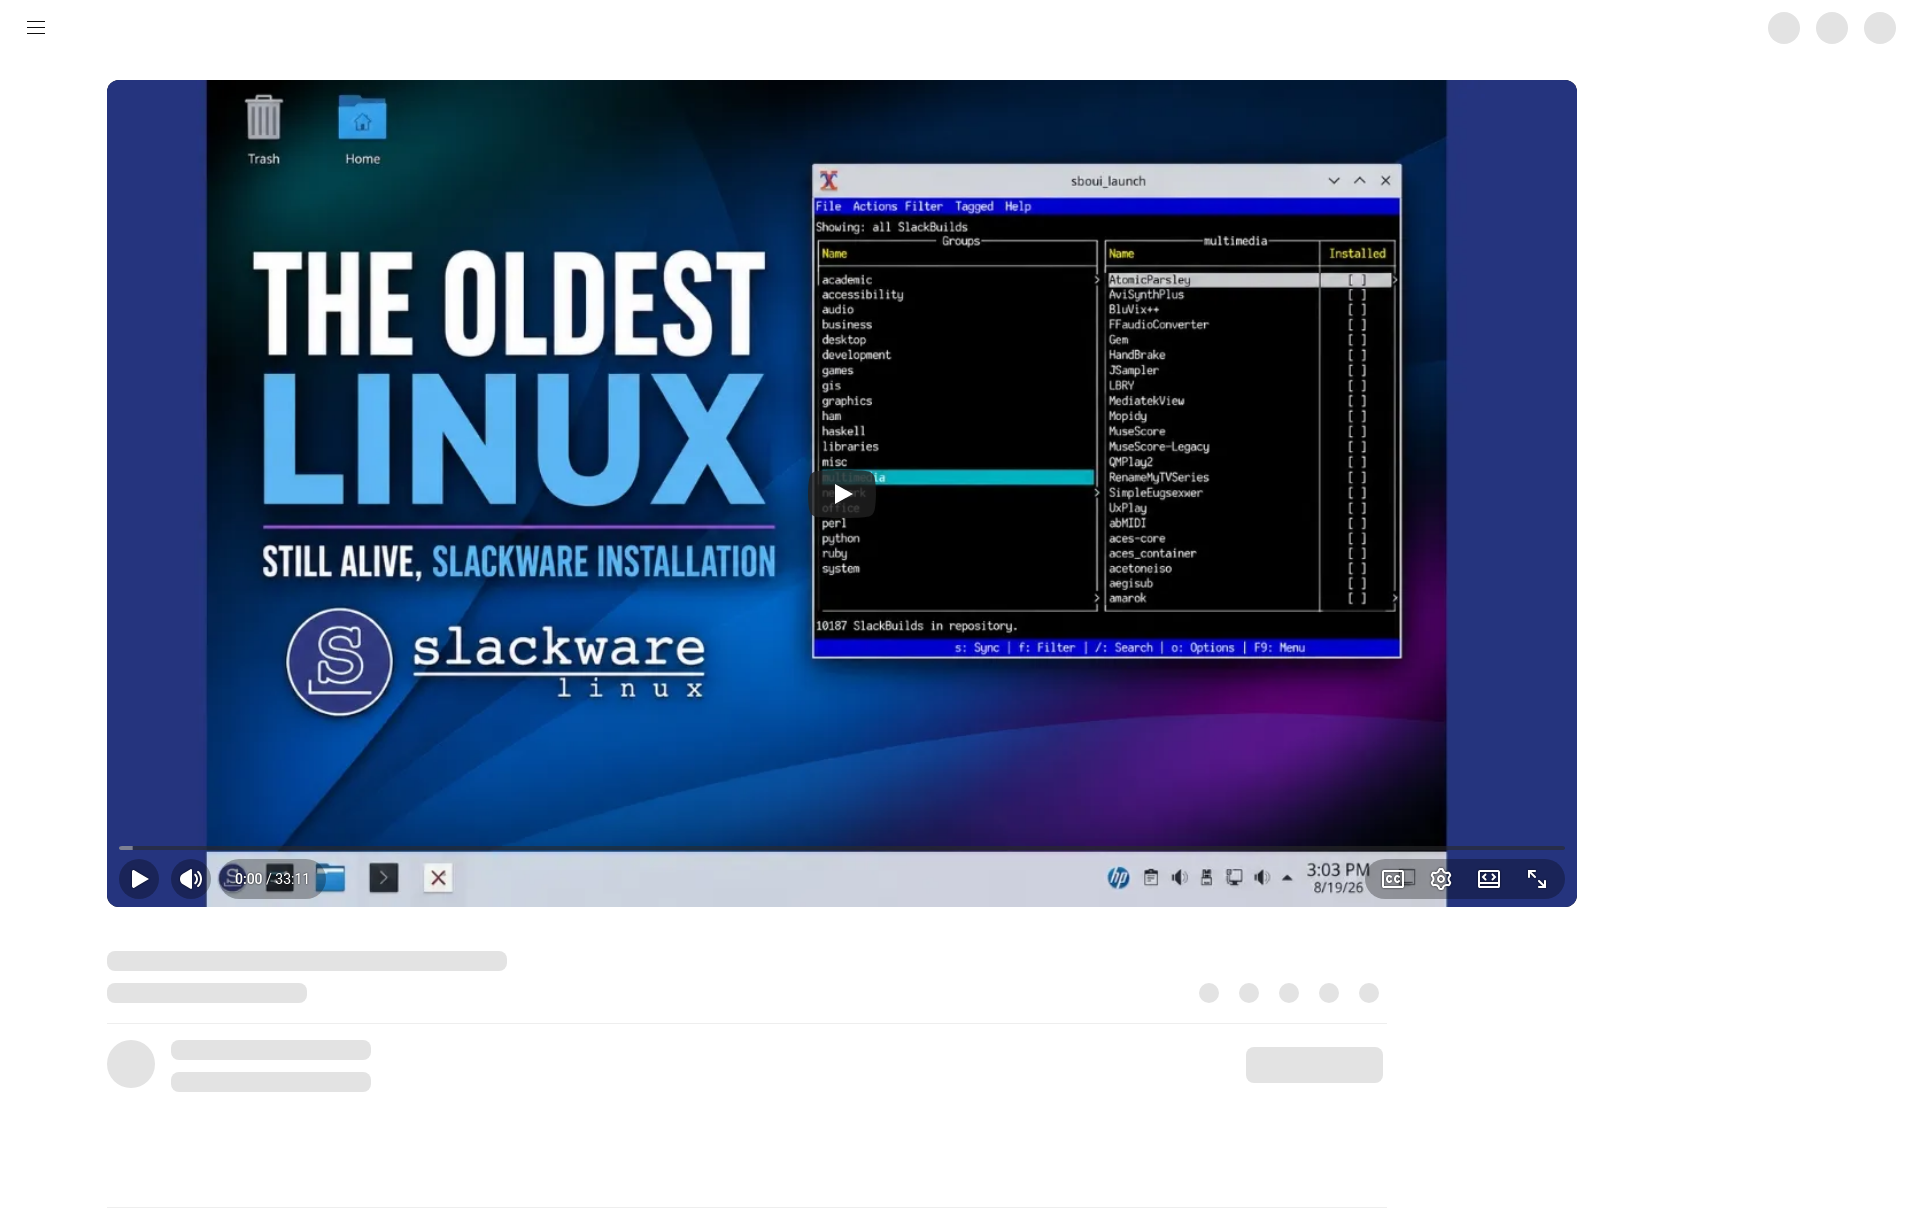Click the X logo icon in the sboui_launch title bar
This screenshot has height=1232, width=1920.
(x=829, y=181)
